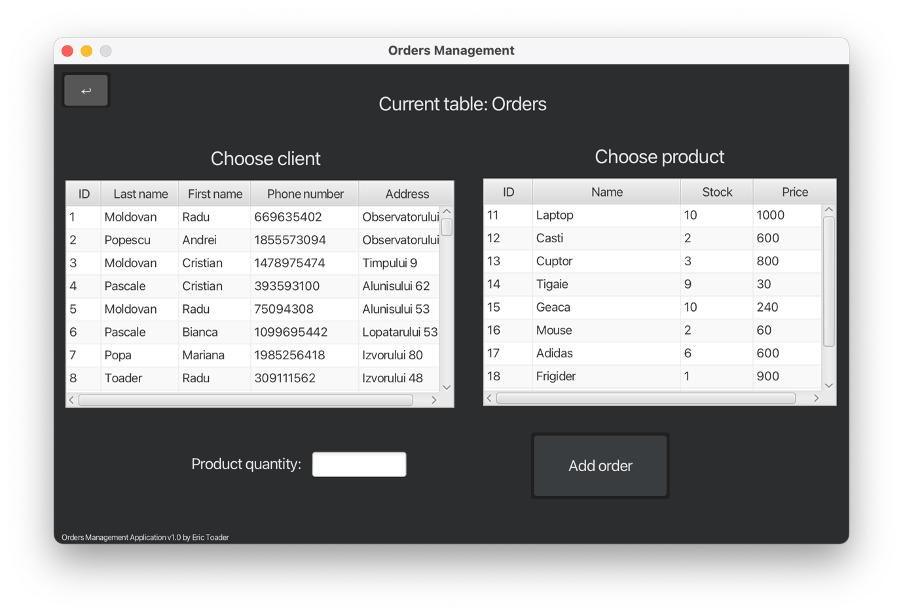The height and width of the screenshot is (616, 904).
Task: Click the product table ID column header
Action: pos(508,192)
